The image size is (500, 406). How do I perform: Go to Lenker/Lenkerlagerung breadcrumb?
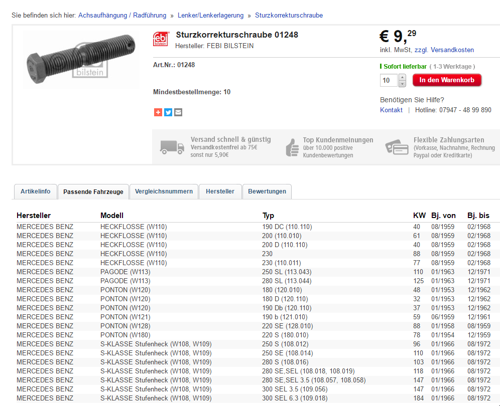(210, 15)
